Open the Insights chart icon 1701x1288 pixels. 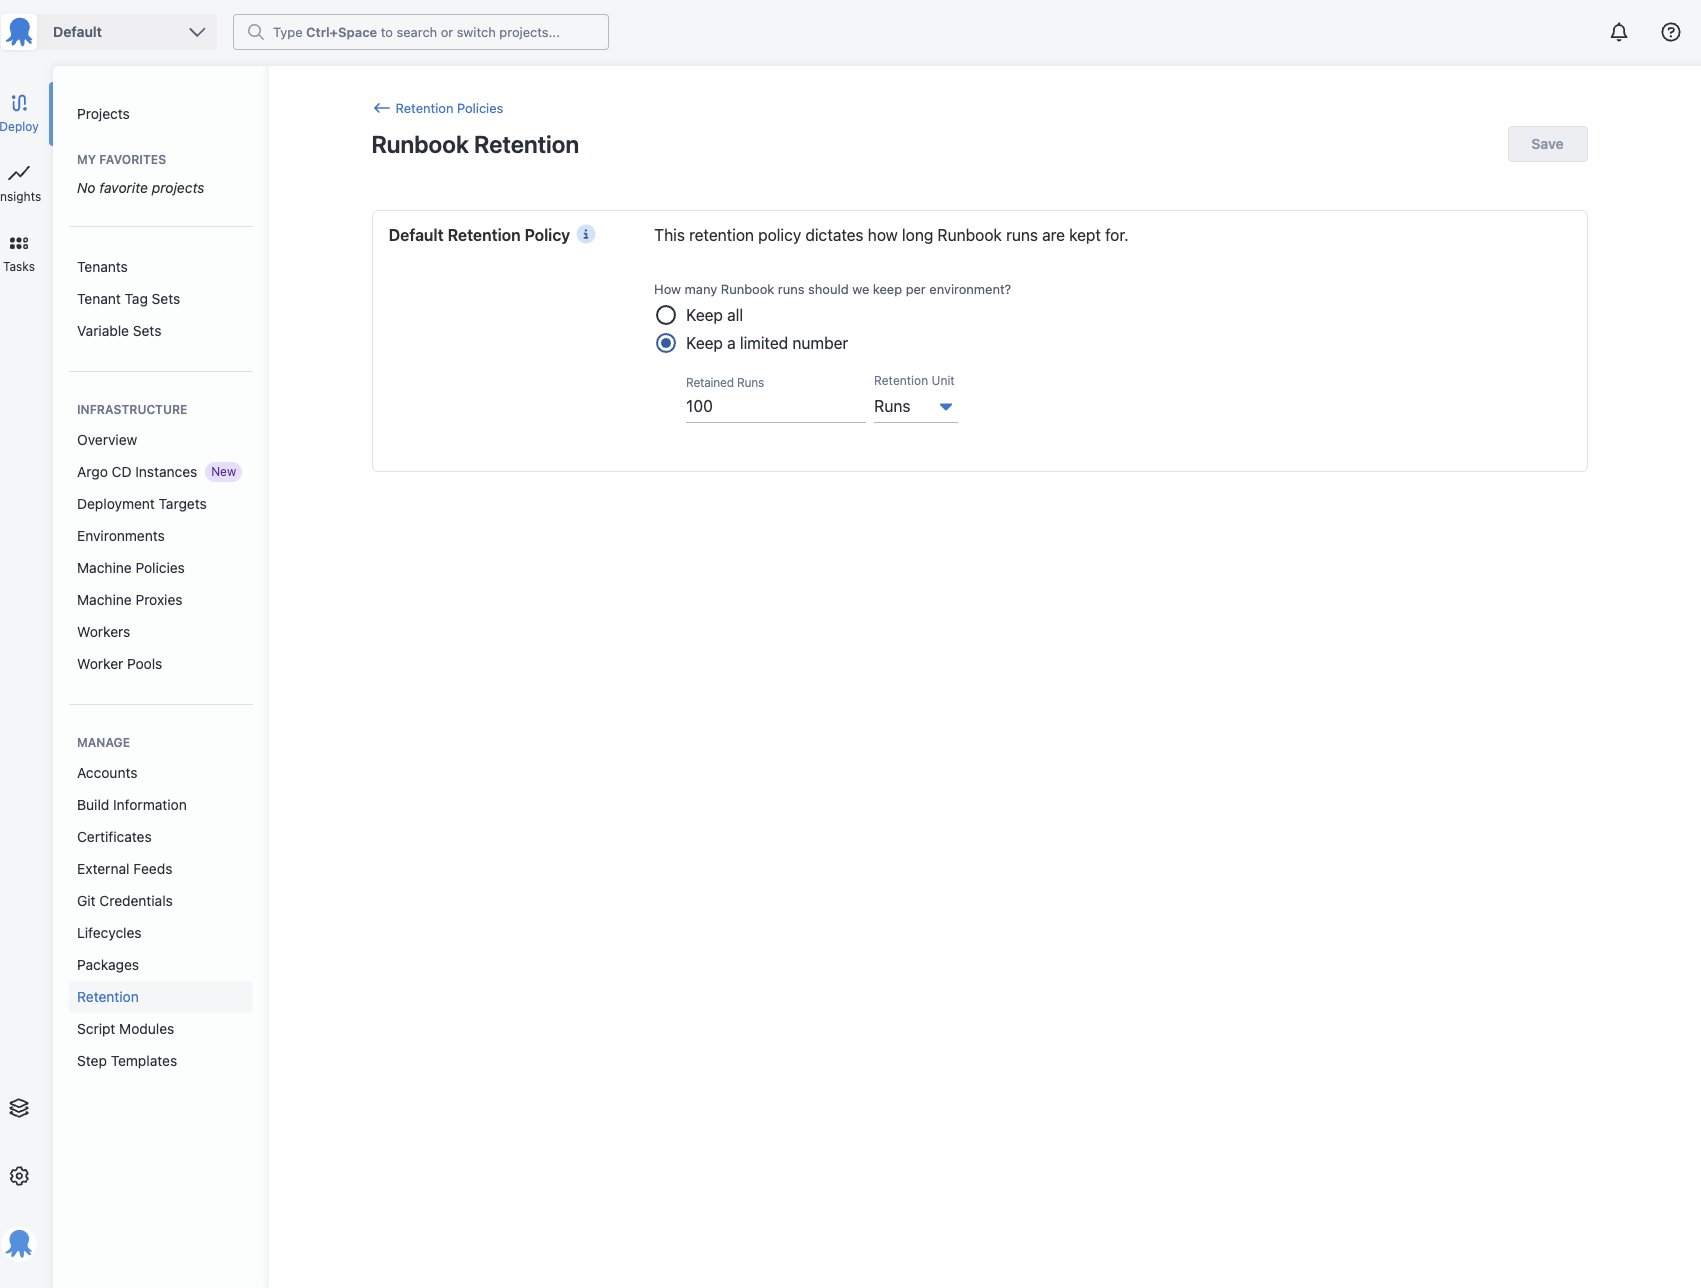tap(19, 173)
